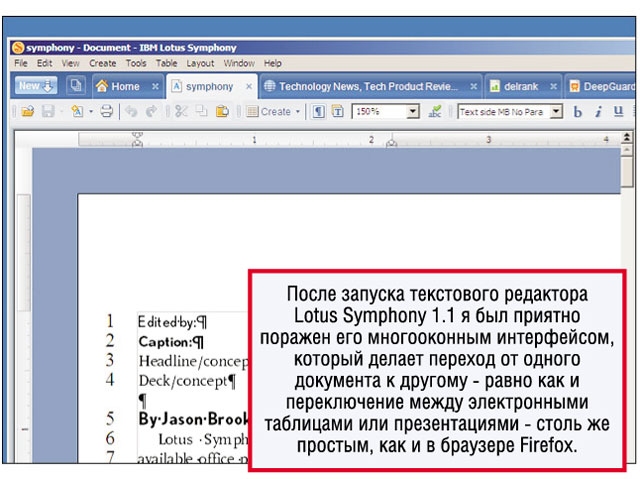
Task: Open the zoom percentage dropdown arrow
Action: [413, 111]
